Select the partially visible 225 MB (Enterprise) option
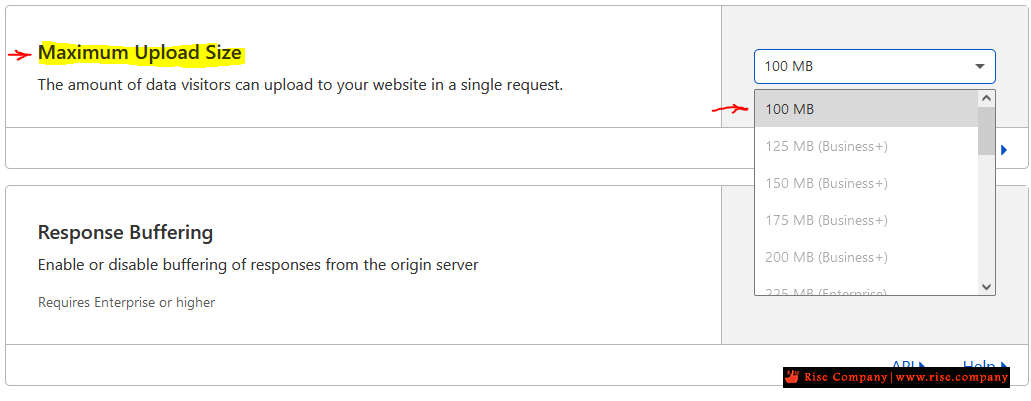 point(867,289)
